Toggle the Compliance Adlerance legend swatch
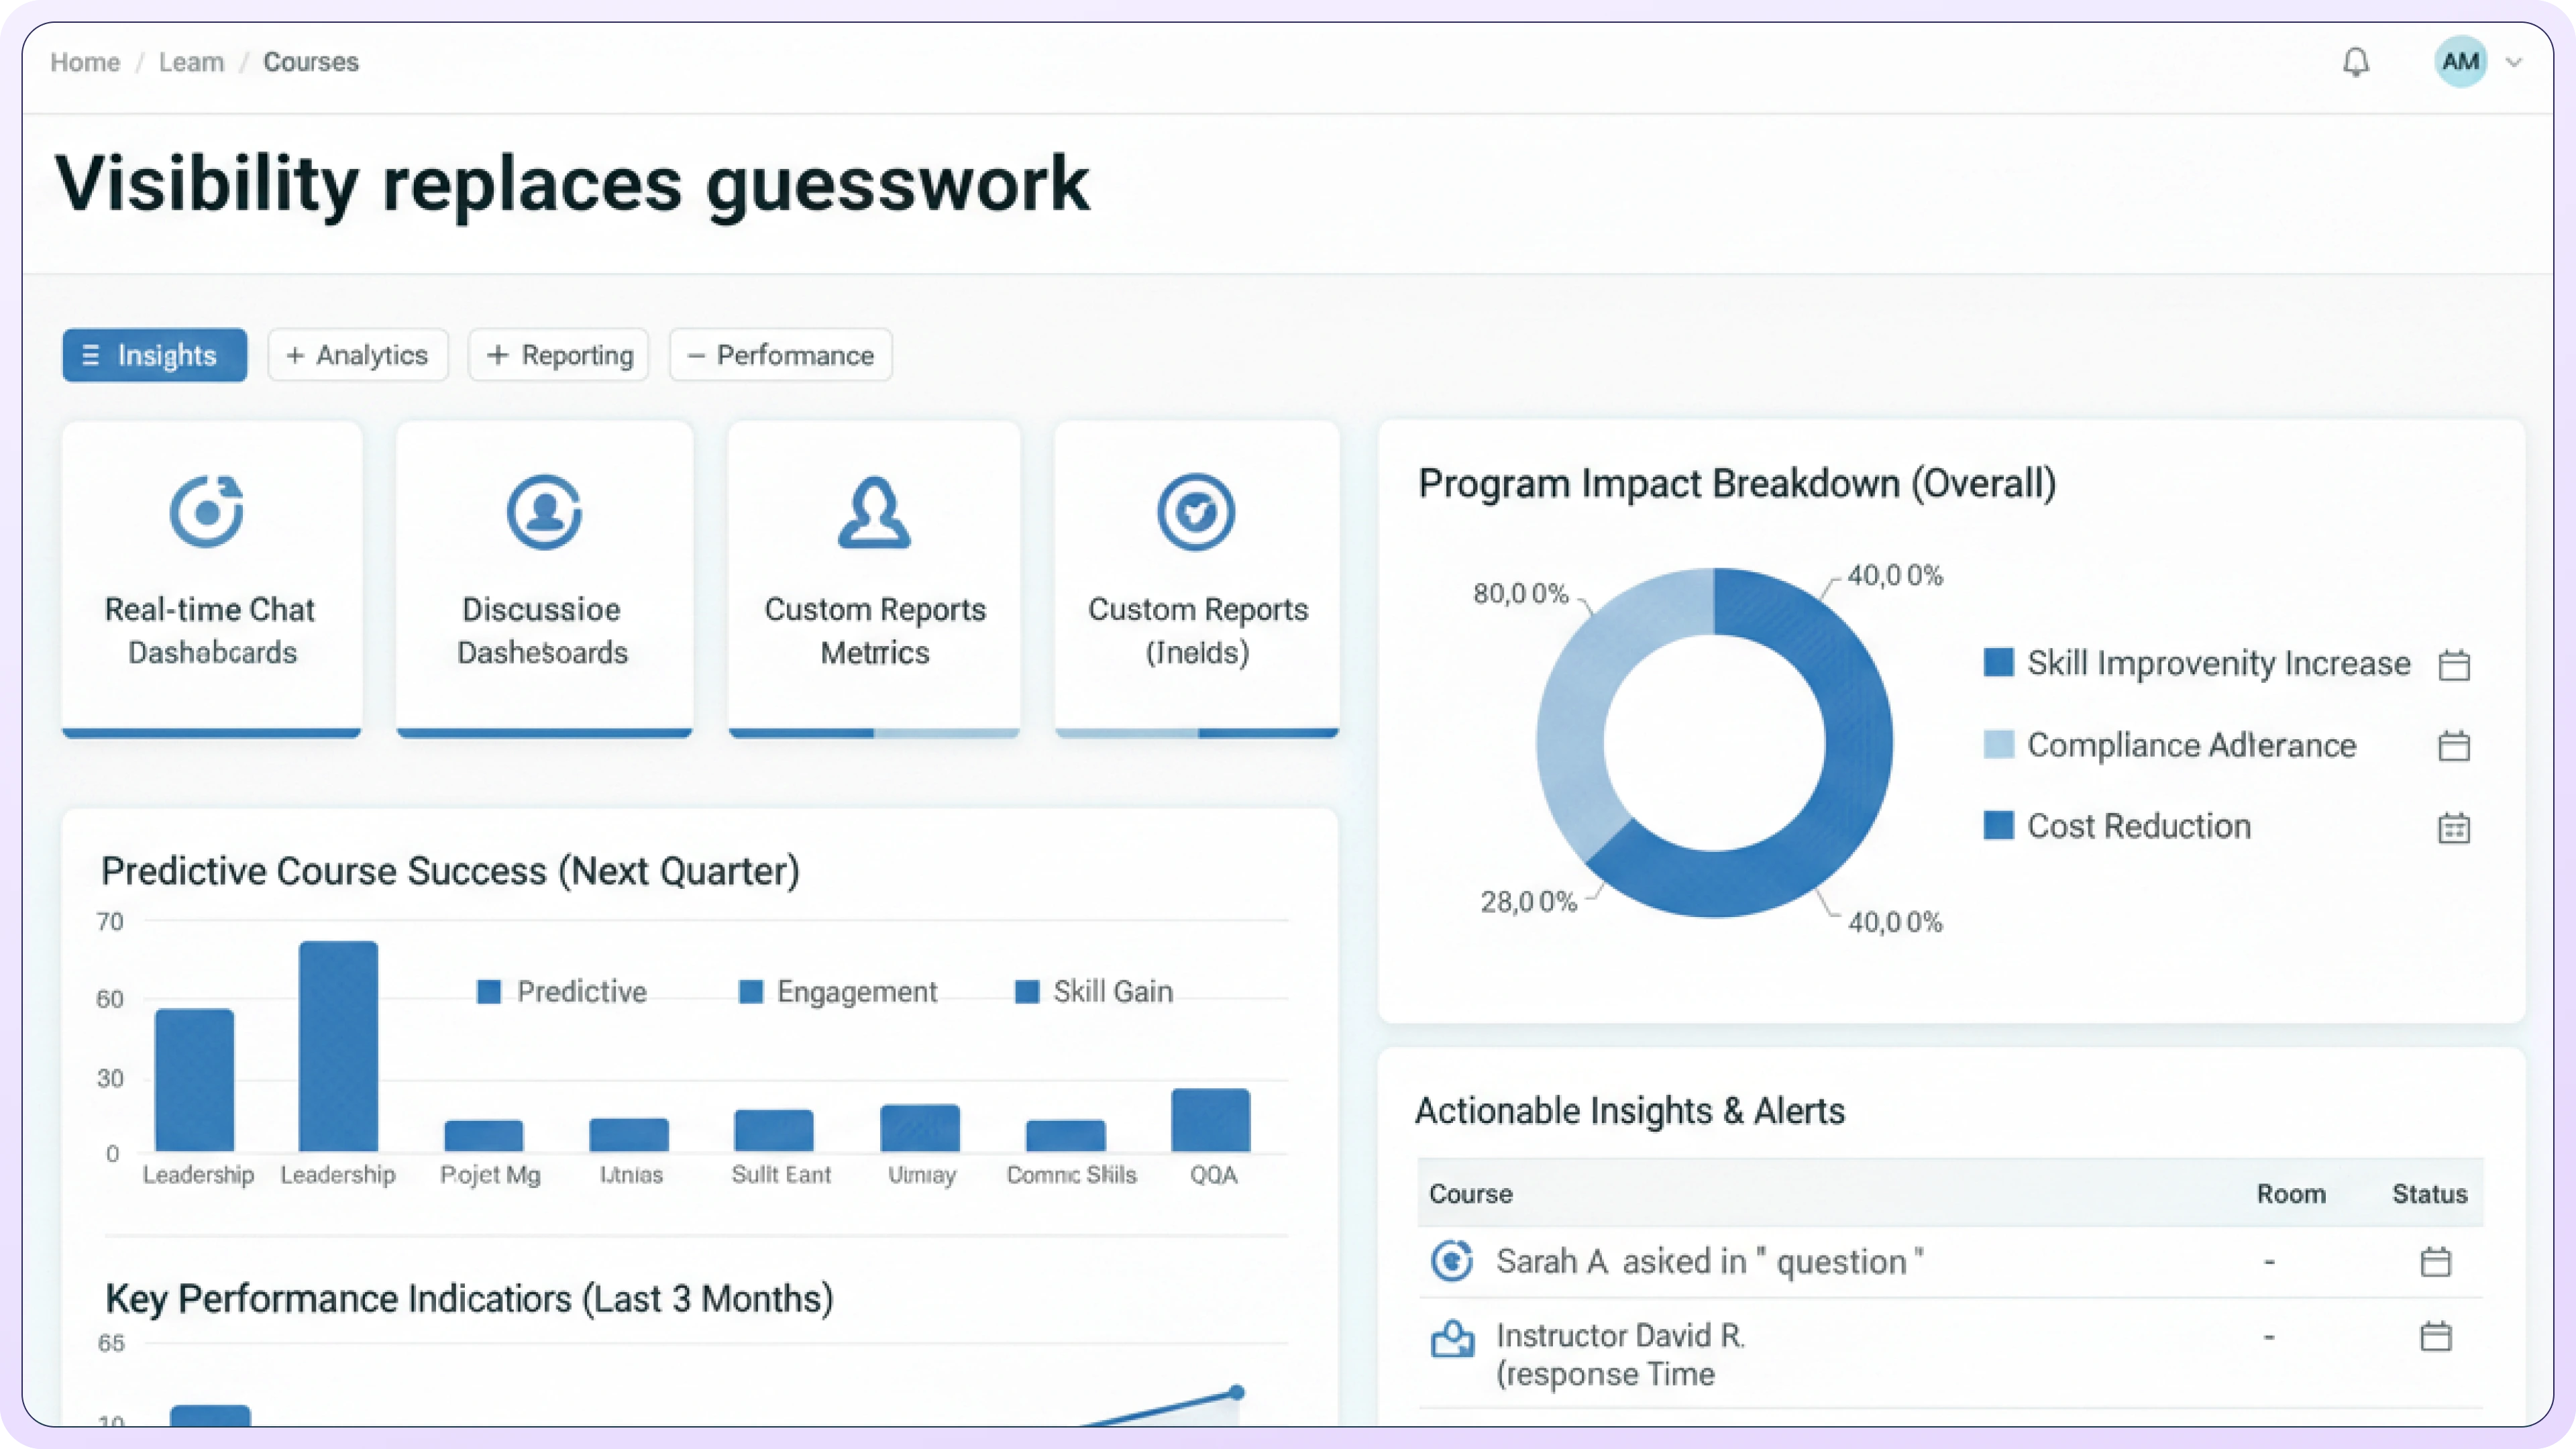 pos(1998,745)
